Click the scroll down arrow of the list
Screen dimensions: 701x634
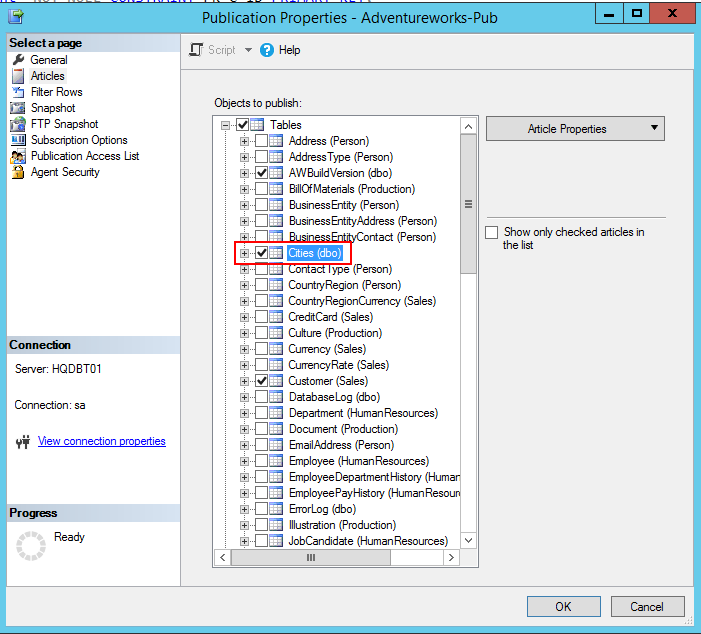point(468,540)
